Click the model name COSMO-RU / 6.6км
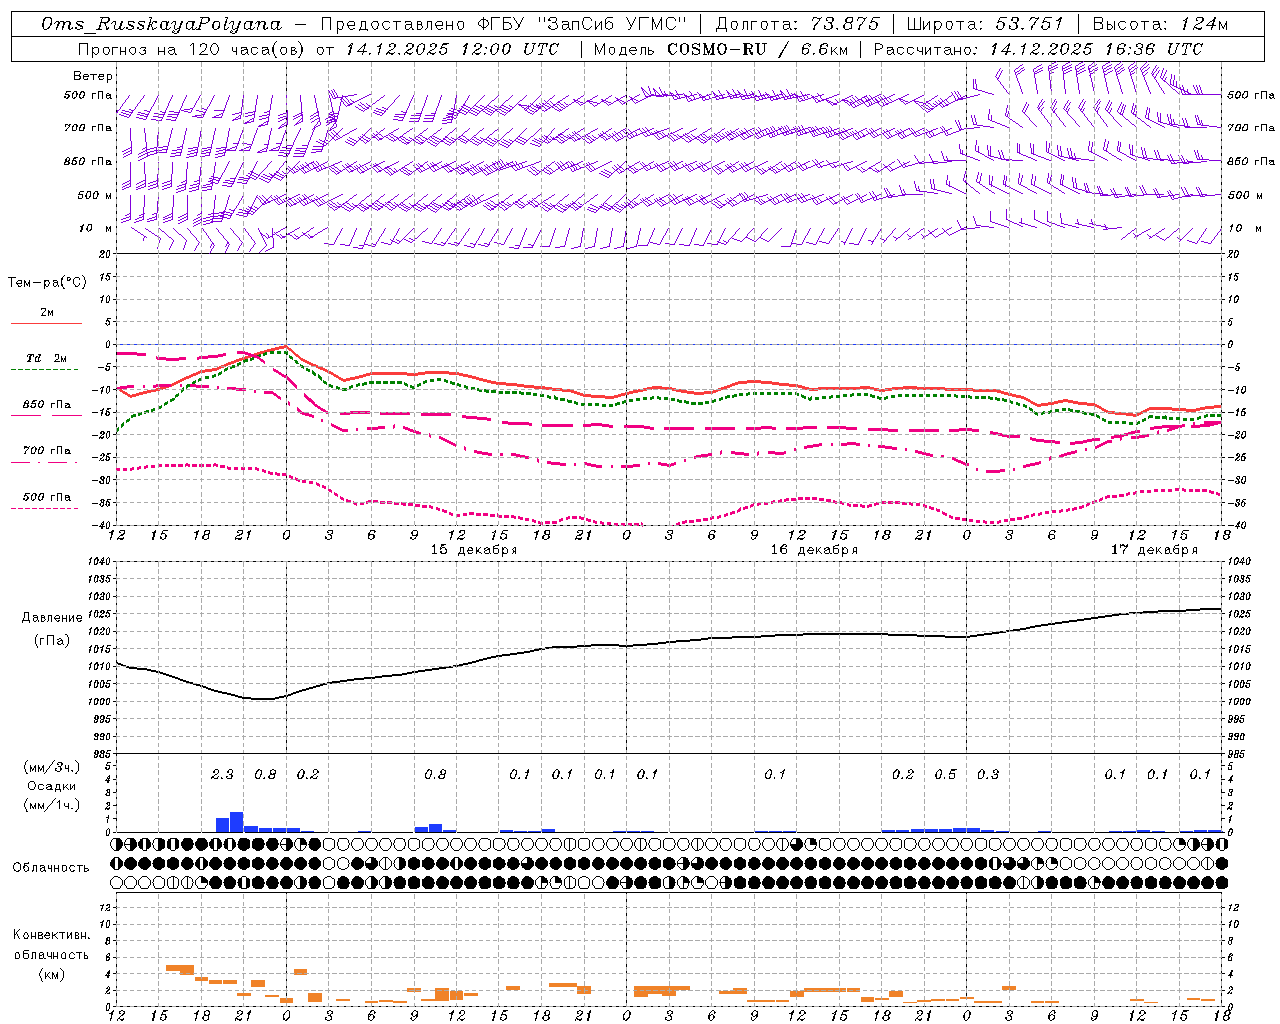This screenshot has height=1024, width=1280. 758,49
